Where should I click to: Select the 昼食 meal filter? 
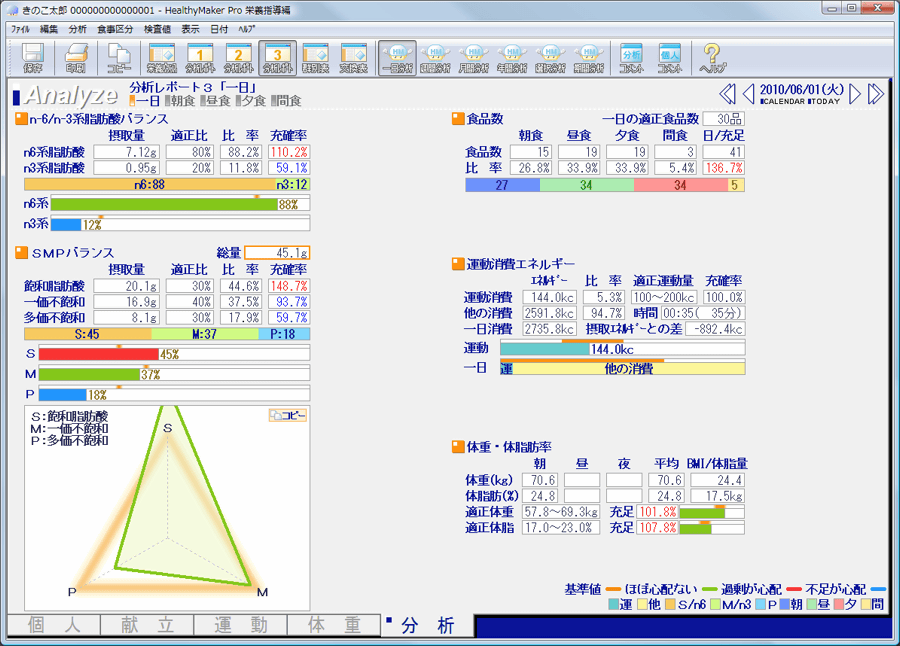[x=216, y=101]
